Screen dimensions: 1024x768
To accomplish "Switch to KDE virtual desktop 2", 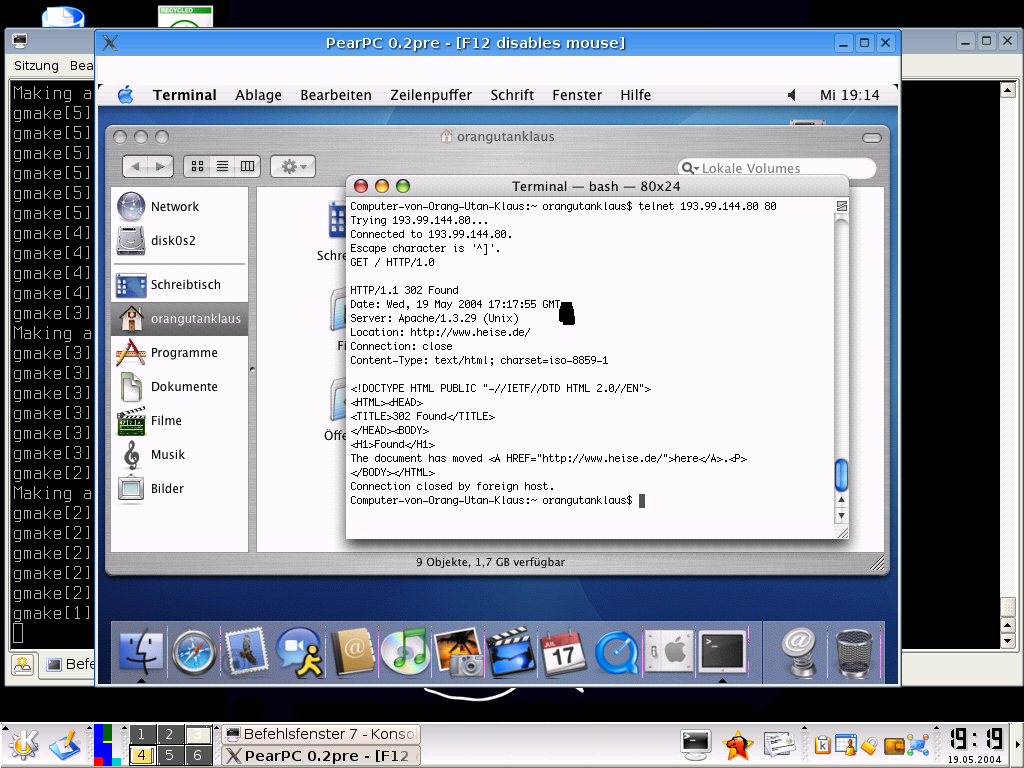I will [x=171, y=734].
